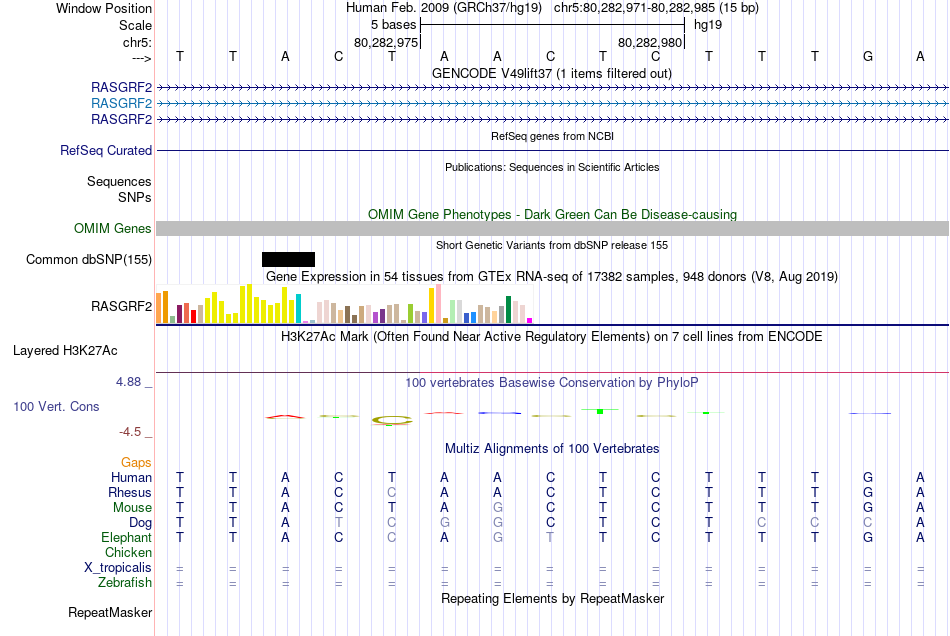950x636 pixels.
Task: Select the chr5: ruler label
Action: click(x=137, y=42)
